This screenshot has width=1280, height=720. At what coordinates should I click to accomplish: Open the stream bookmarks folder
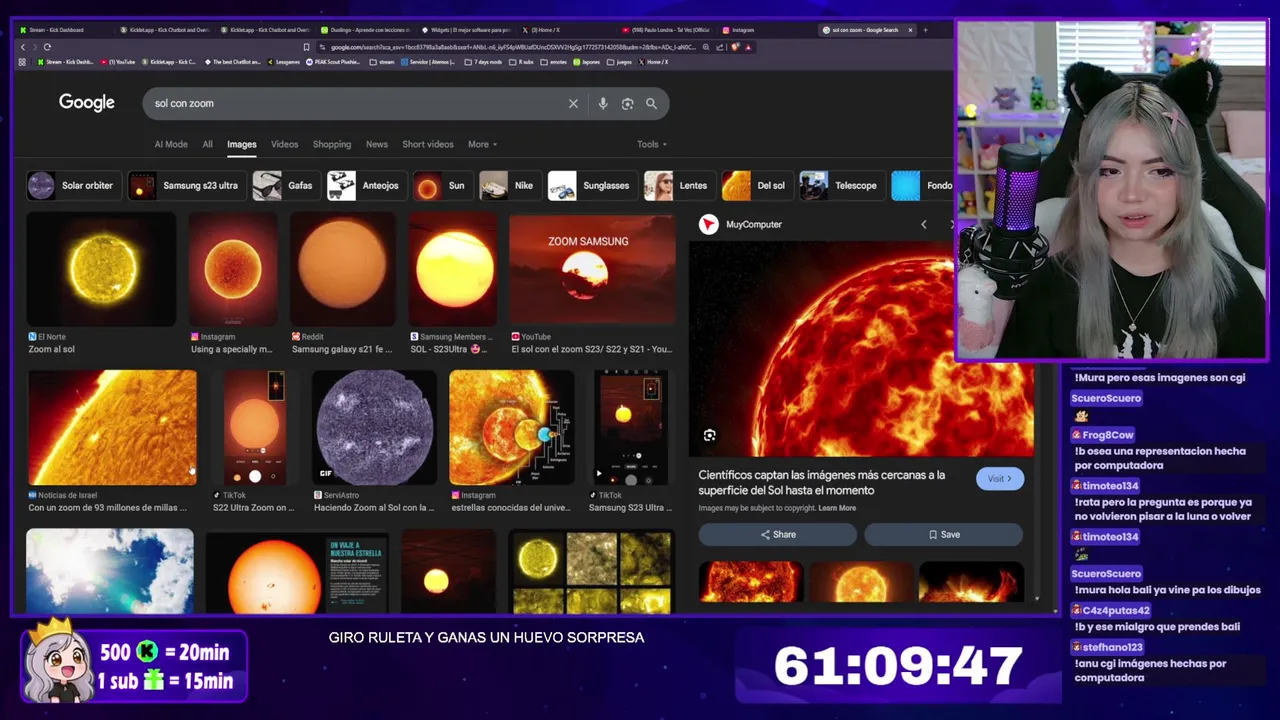pyautogui.click(x=382, y=62)
